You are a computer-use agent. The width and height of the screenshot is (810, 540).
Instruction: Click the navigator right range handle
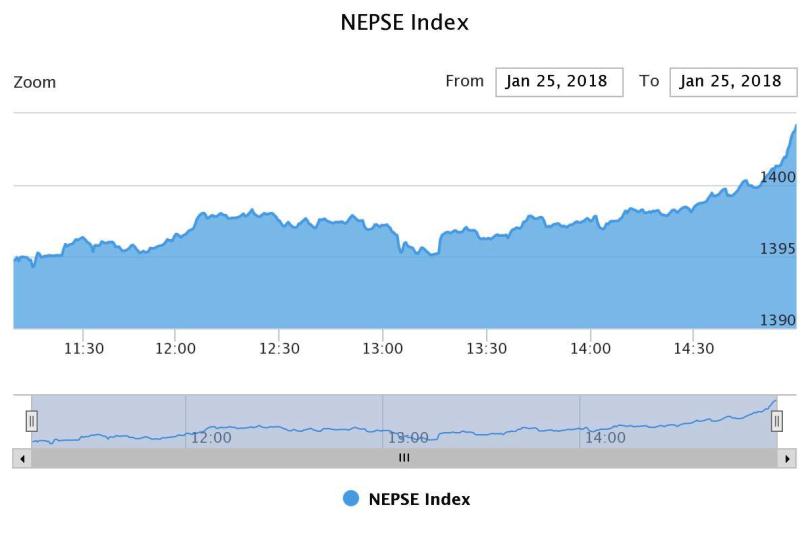click(x=777, y=422)
